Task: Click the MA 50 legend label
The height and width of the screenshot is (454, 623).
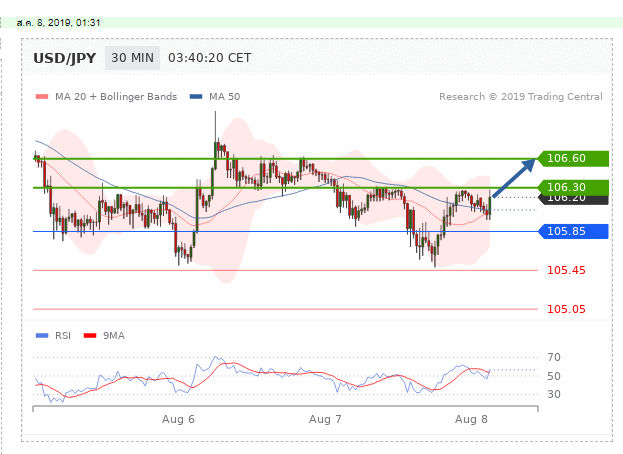Action: click(224, 97)
